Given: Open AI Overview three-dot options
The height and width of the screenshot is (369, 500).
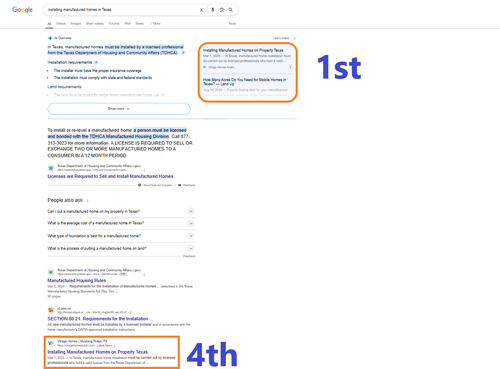Looking at the screenshot, I should [x=295, y=38].
